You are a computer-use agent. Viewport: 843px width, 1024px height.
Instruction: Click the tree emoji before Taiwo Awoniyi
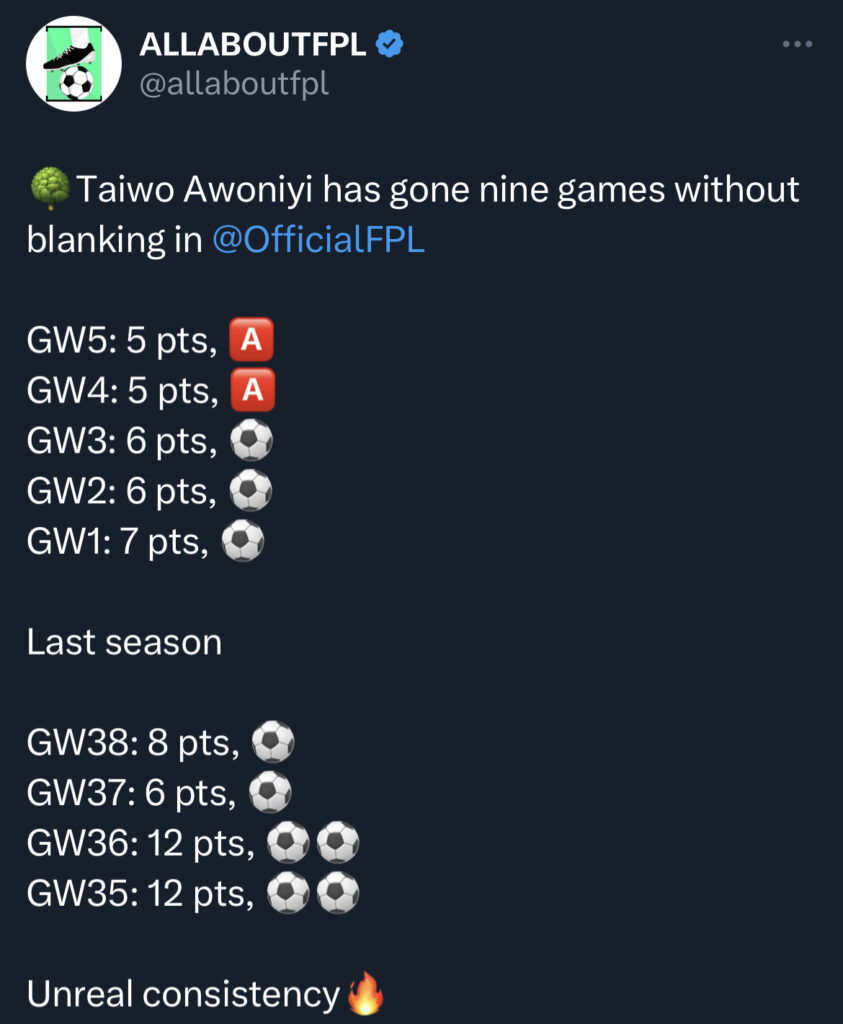click(x=49, y=188)
